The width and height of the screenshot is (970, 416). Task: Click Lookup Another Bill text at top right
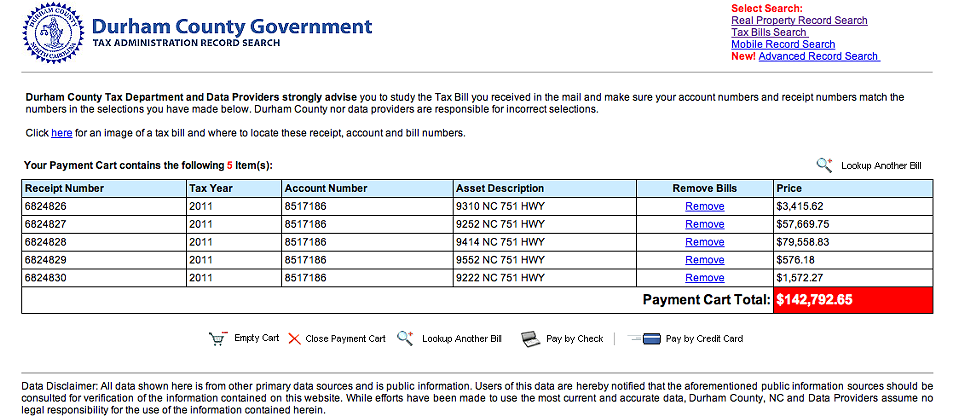[881, 166]
